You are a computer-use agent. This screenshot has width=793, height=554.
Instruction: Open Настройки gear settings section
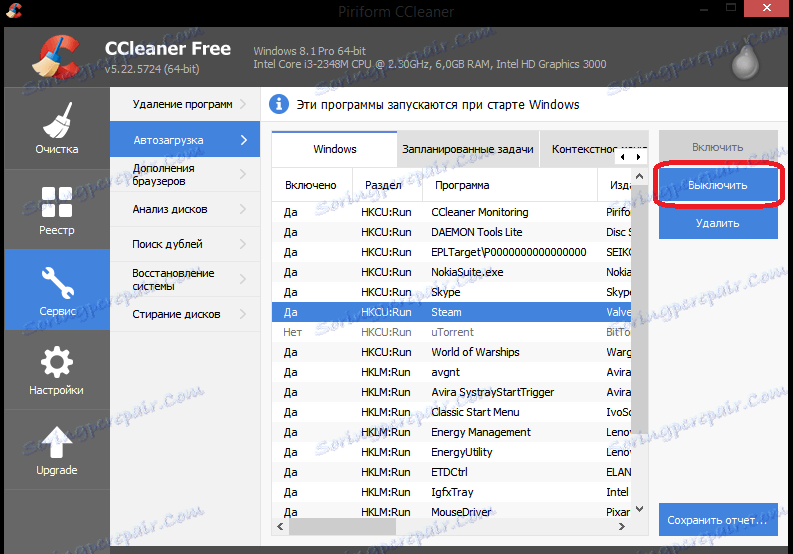point(57,370)
